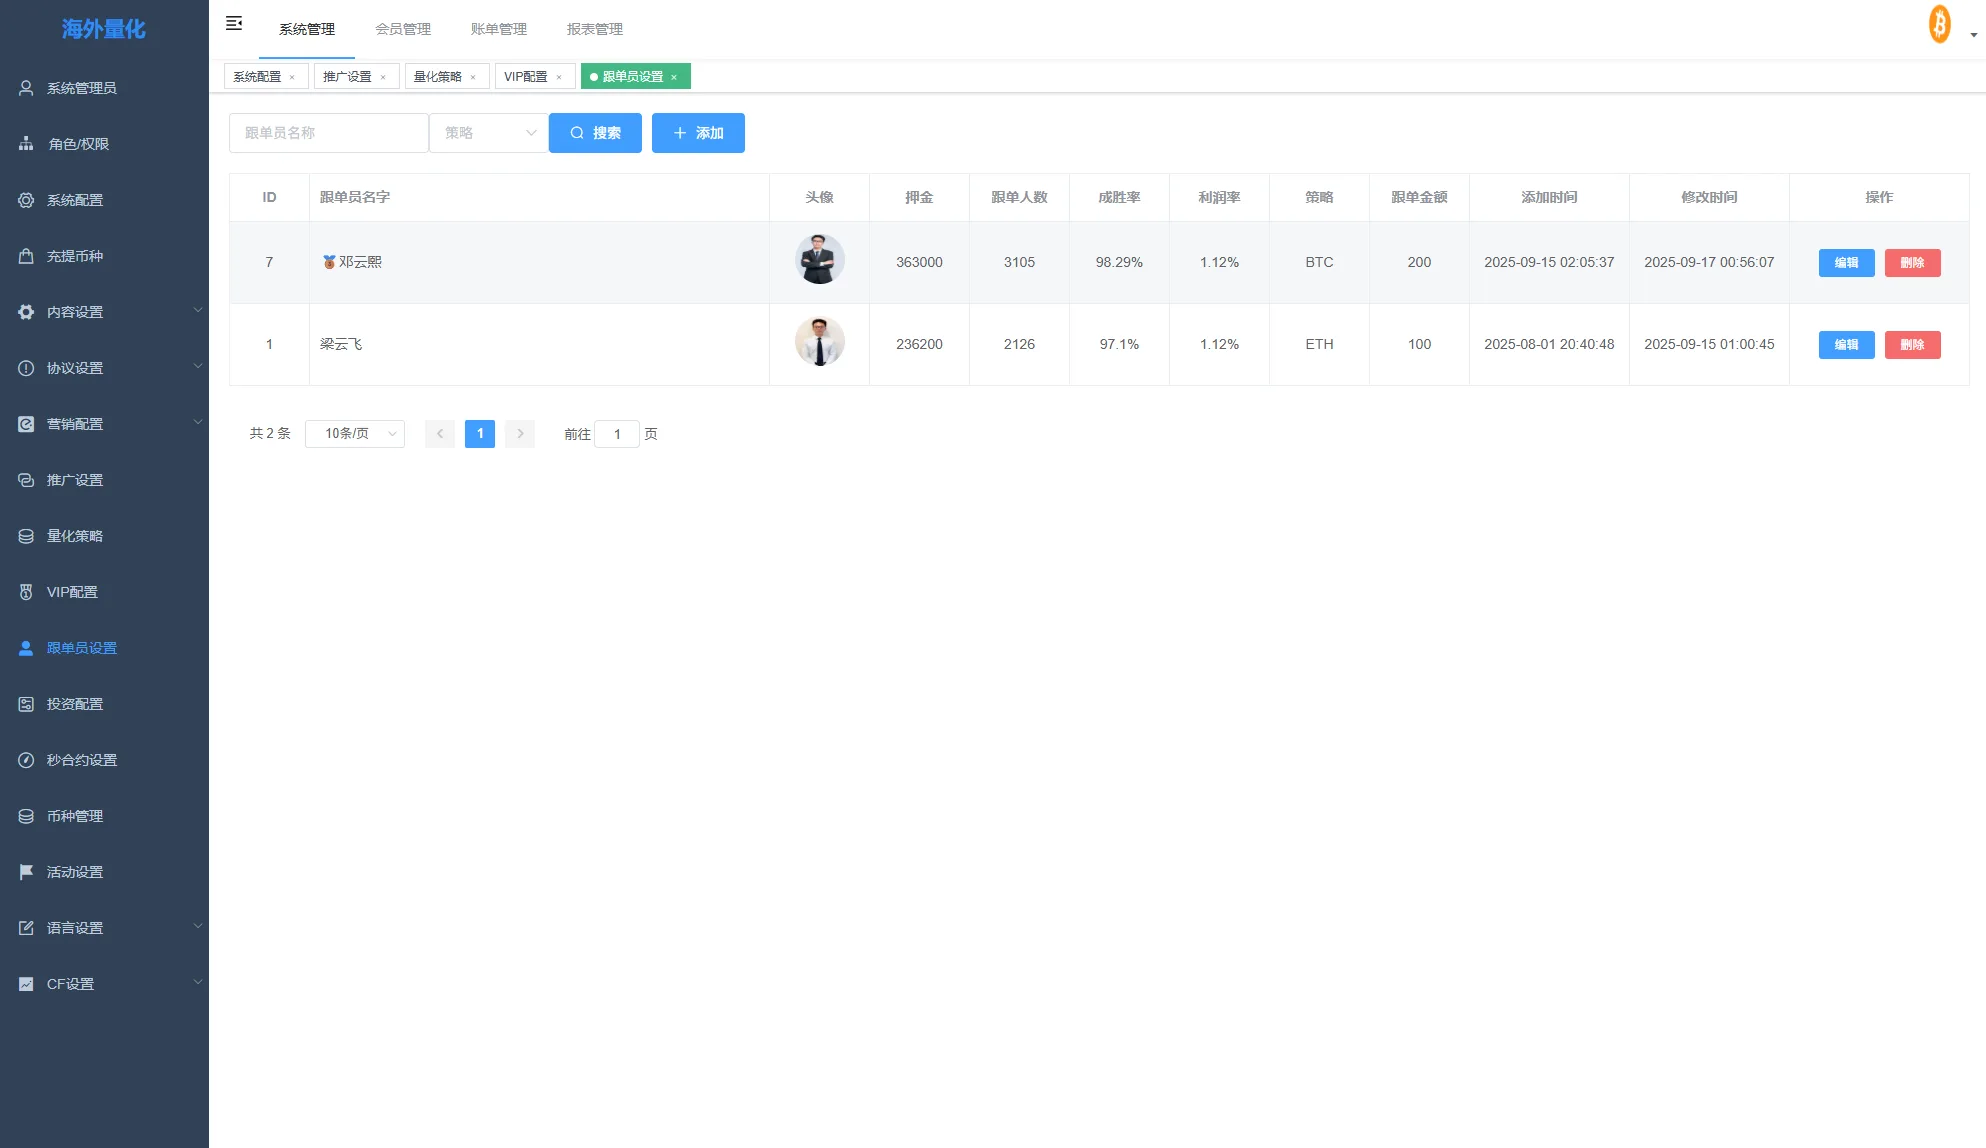Close the VIP配置 tab
The image size is (1986, 1148).
[559, 77]
